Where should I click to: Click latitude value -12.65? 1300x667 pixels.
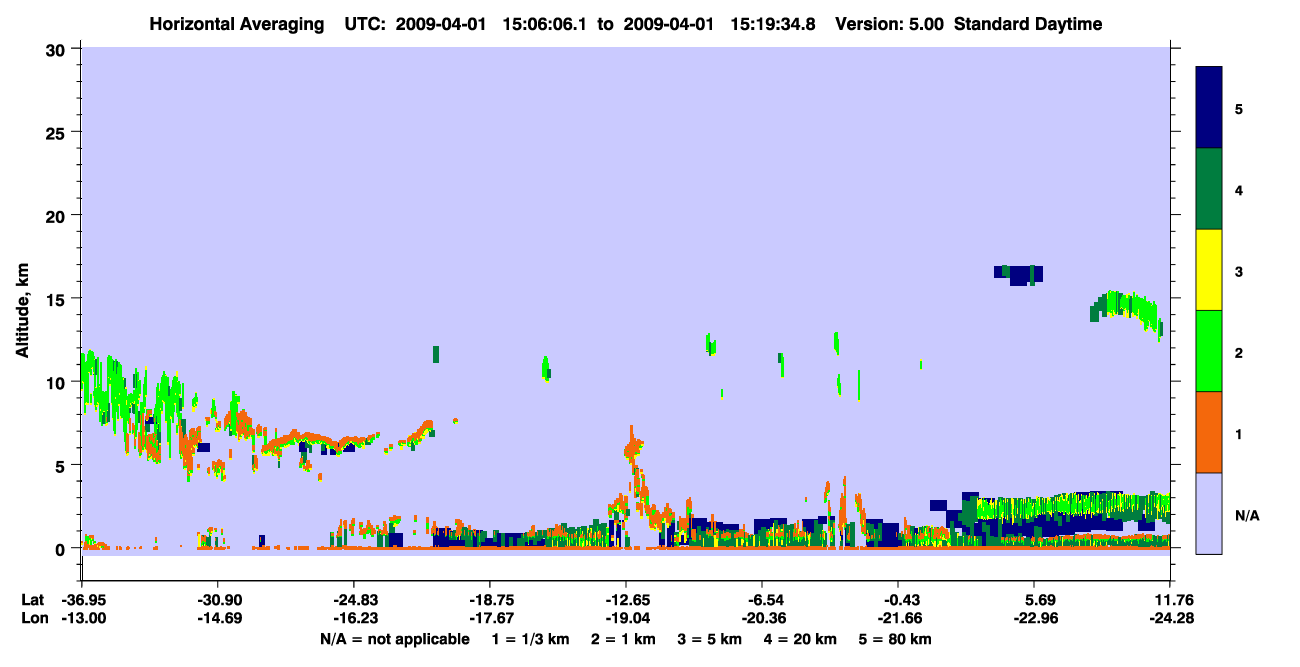[x=626, y=600]
